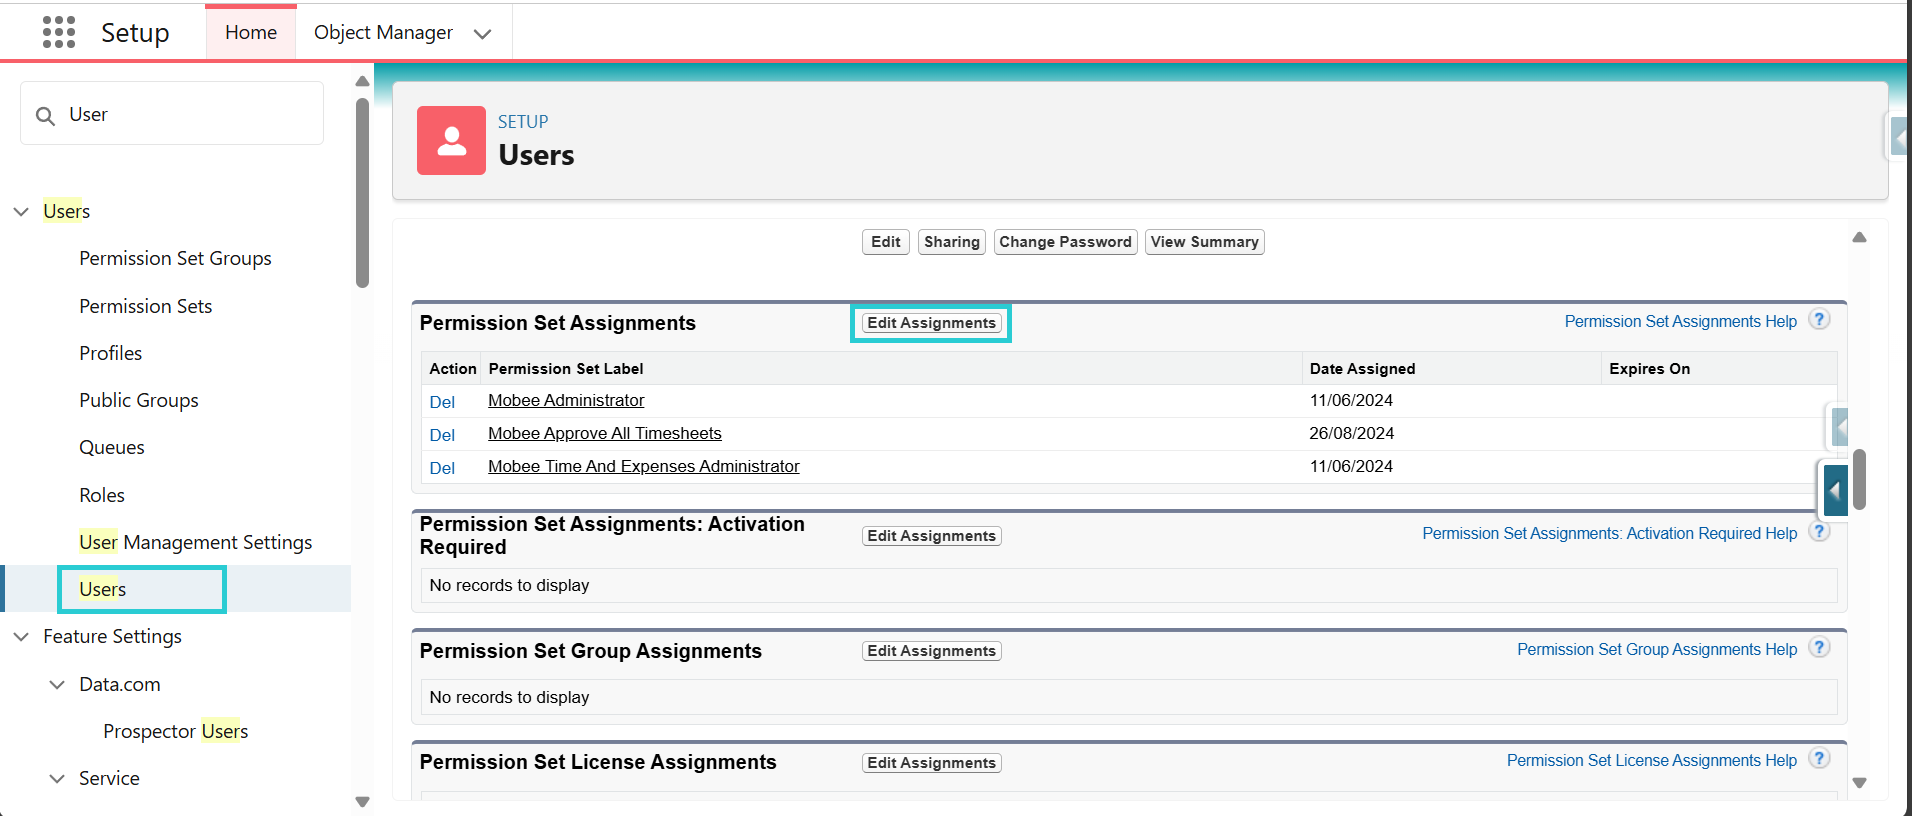Image resolution: width=1912 pixels, height=816 pixels.
Task: Collapse the Data.com tree node
Action: (x=57, y=684)
